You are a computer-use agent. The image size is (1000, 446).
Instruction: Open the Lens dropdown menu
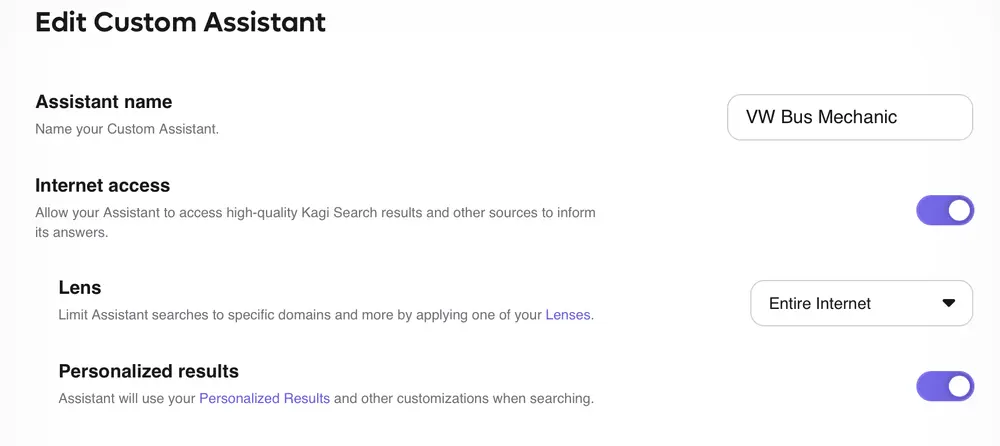[x=861, y=303]
